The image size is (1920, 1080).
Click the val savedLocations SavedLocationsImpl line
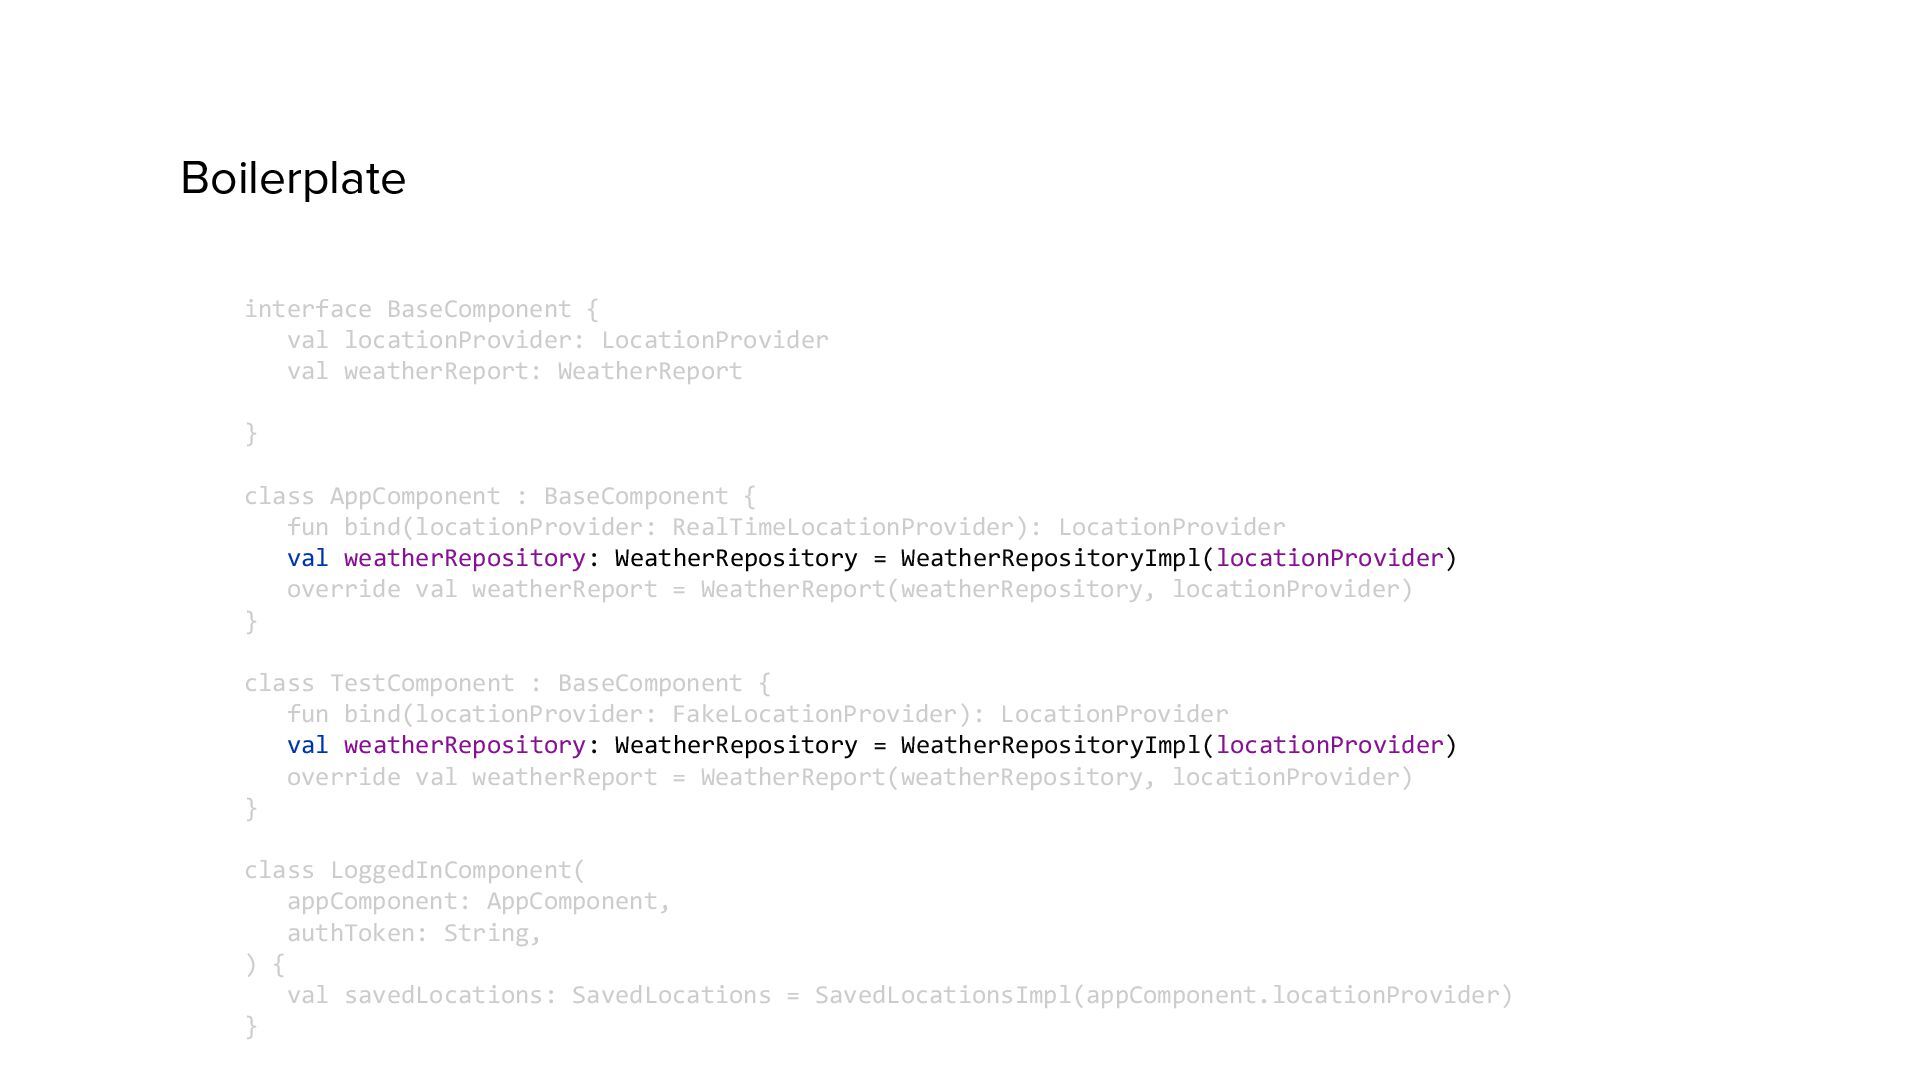tap(900, 995)
